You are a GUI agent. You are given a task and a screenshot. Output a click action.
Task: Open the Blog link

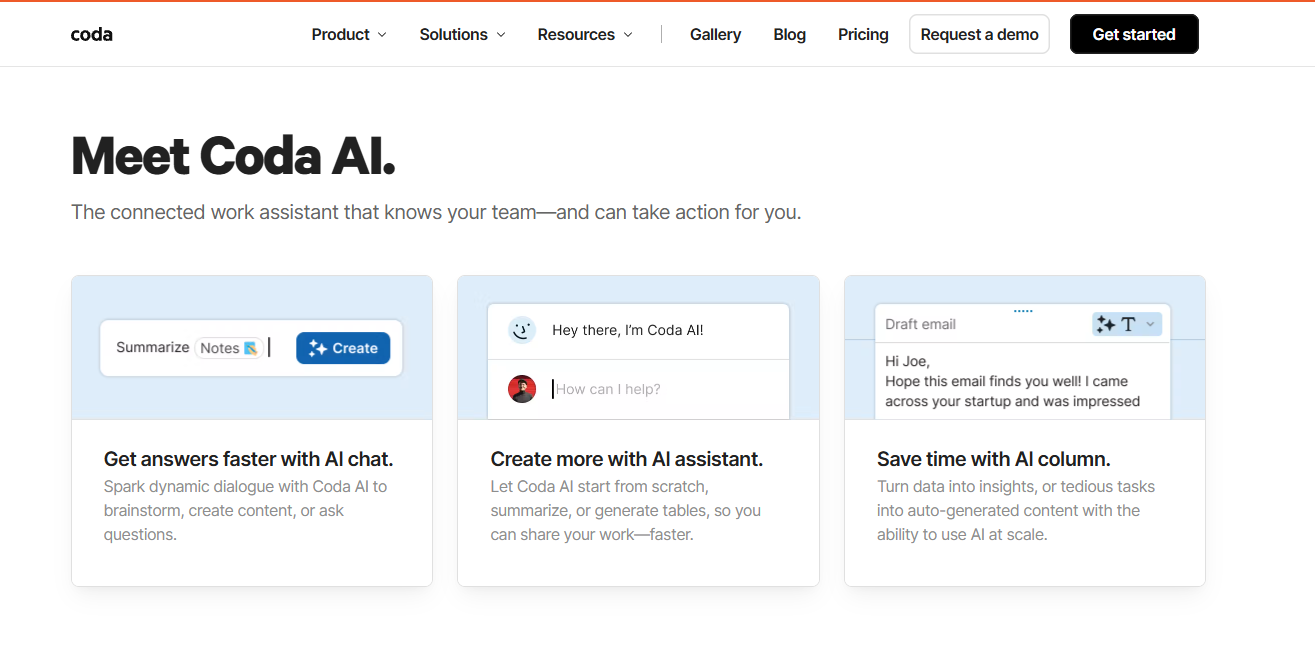pyautogui.click(x=789, y=34)
